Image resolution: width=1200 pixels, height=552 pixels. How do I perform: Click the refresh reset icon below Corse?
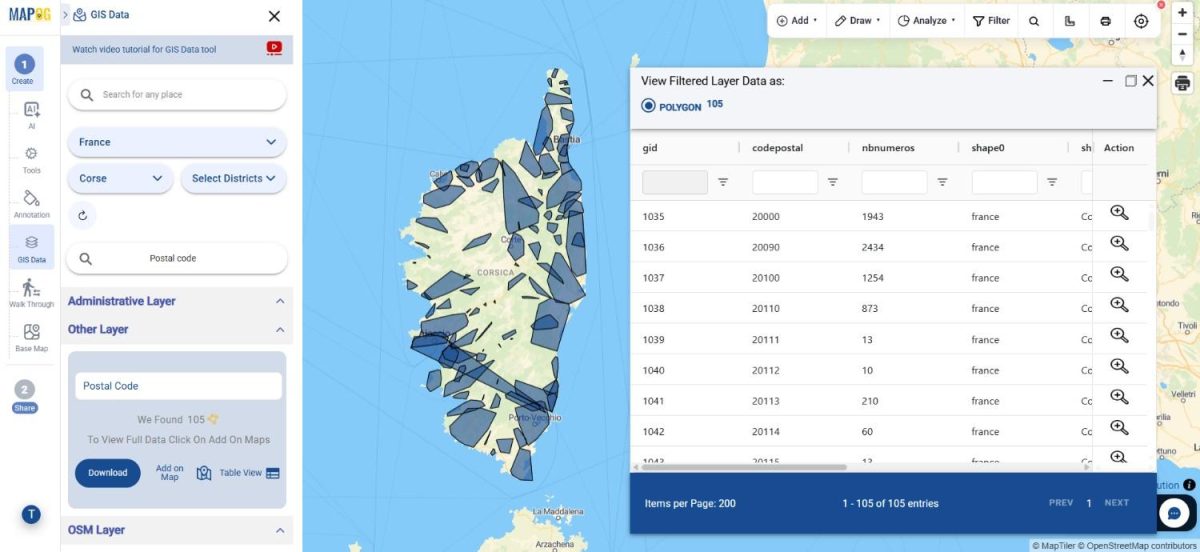[x=82, y=215]
